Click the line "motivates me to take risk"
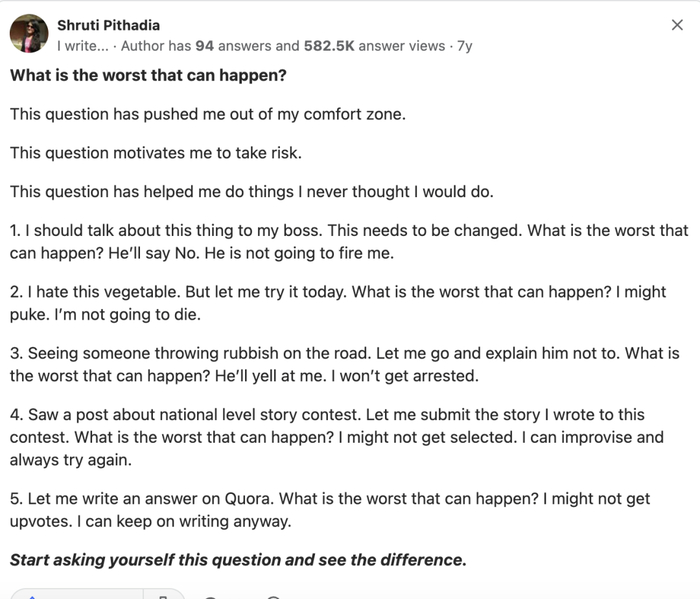This screenshot has height=599, width=700. point(155,153)
